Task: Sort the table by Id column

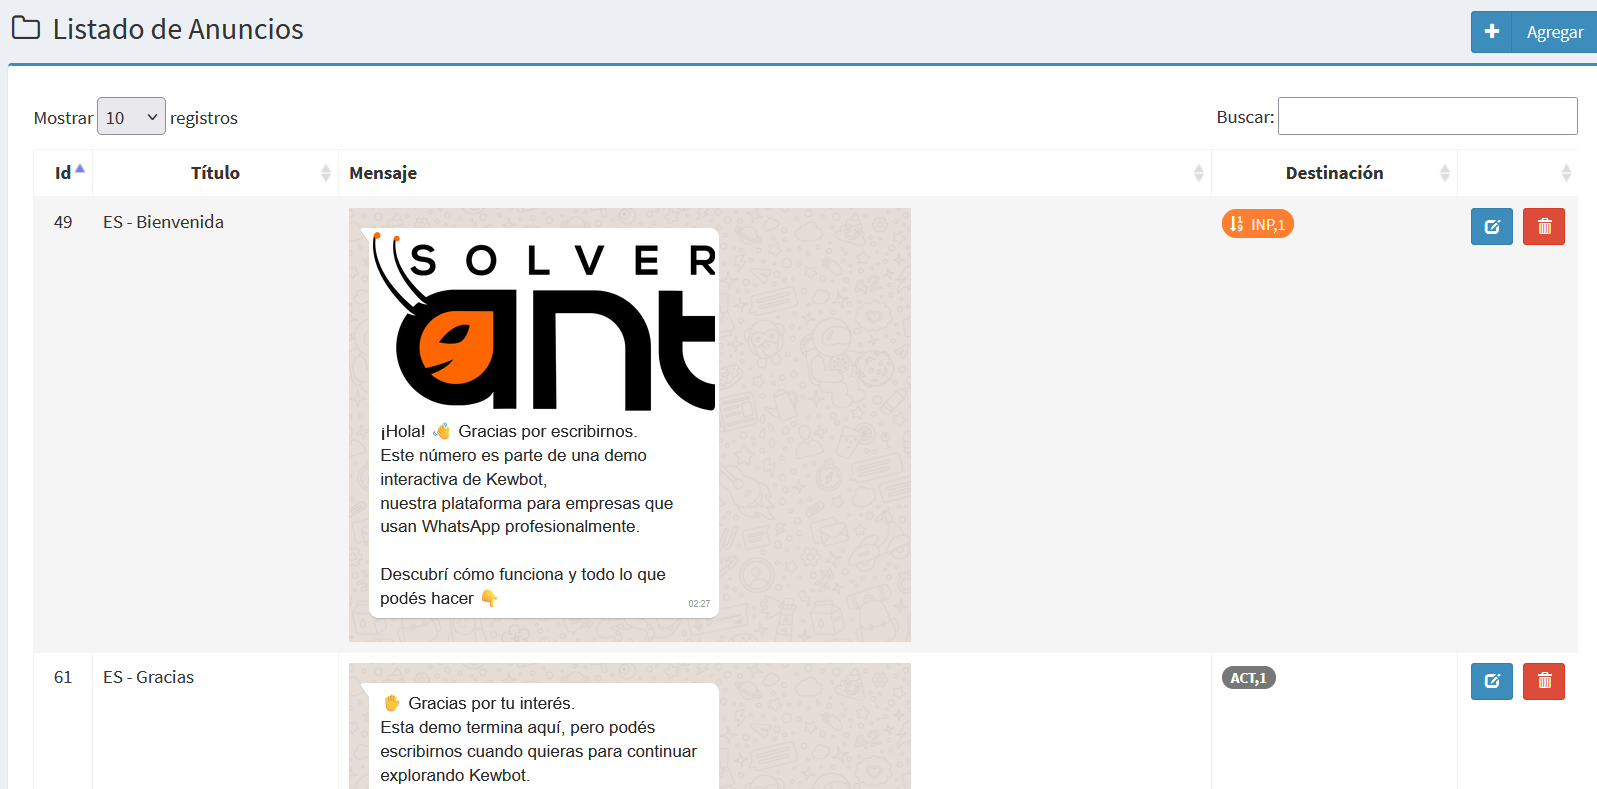Action: tap(63, 173)
